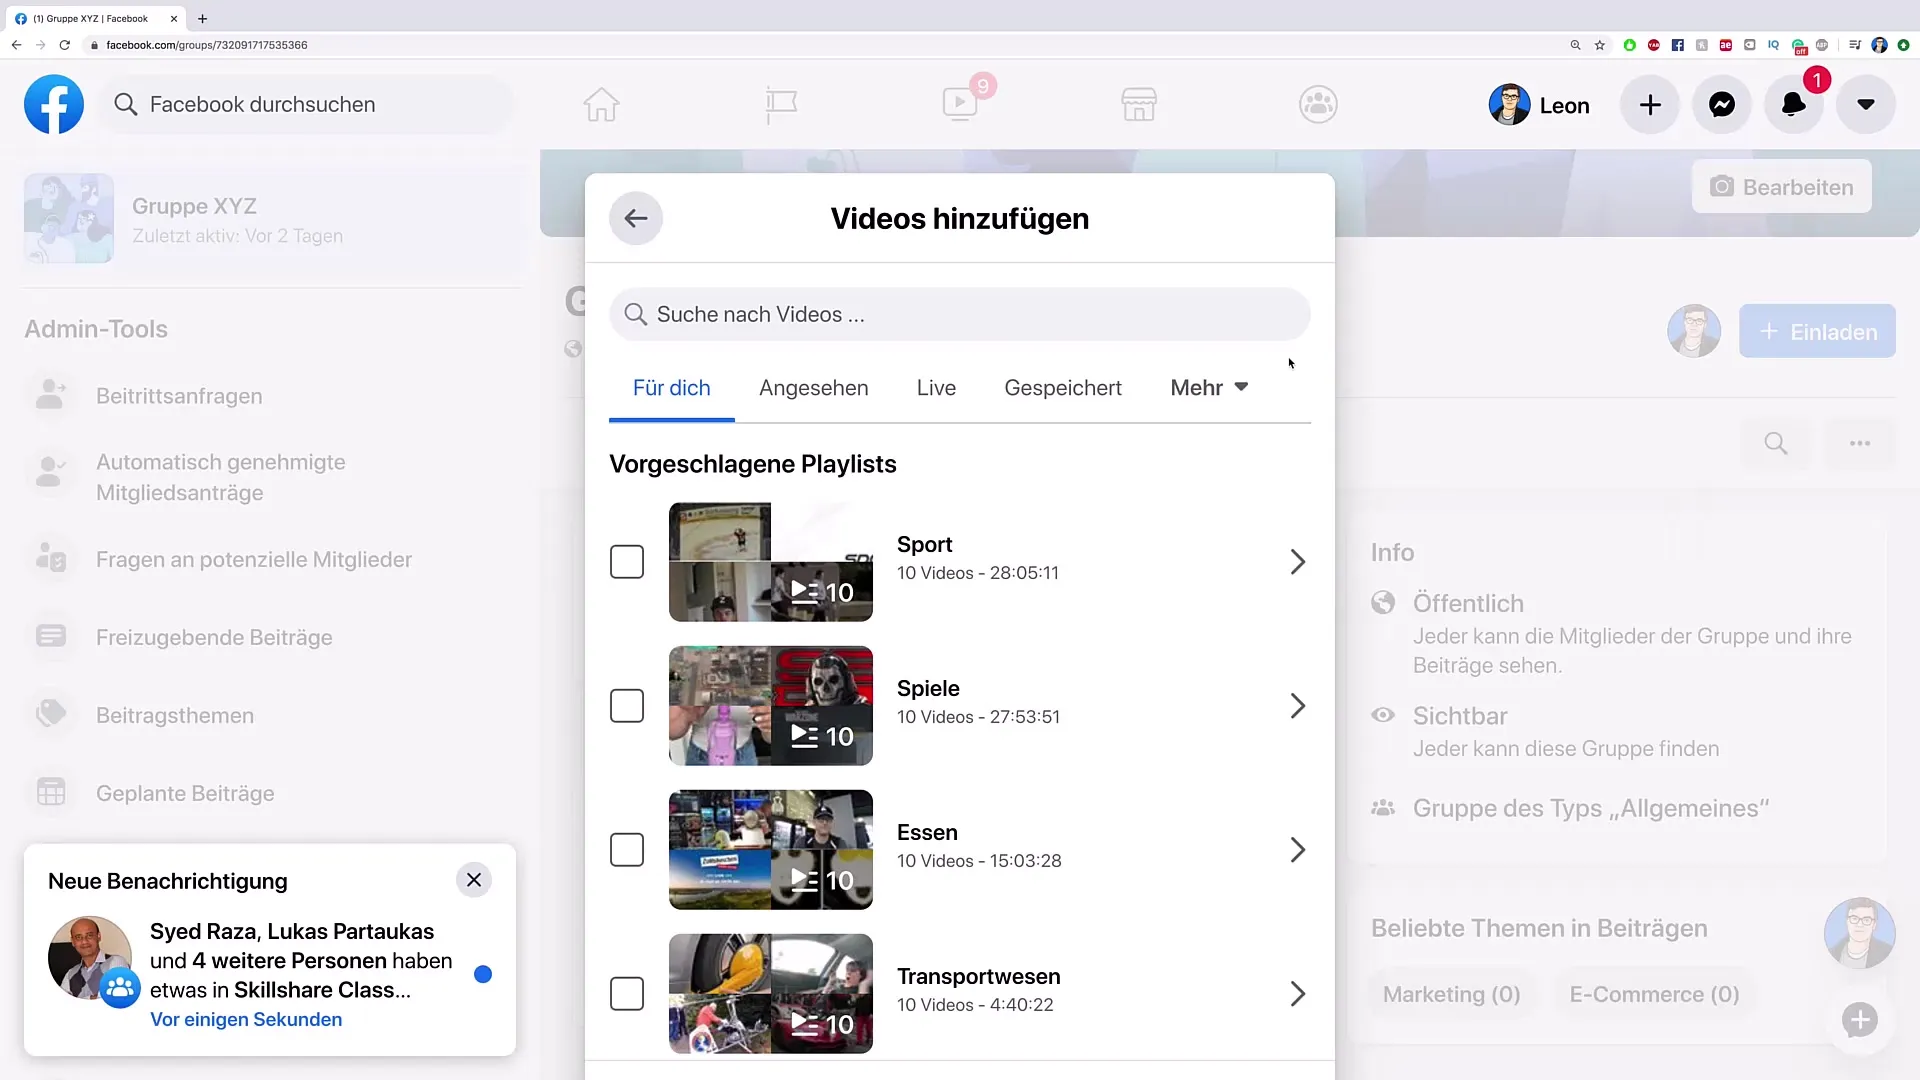Toggle checkbox for Spiele playlist

626,705
